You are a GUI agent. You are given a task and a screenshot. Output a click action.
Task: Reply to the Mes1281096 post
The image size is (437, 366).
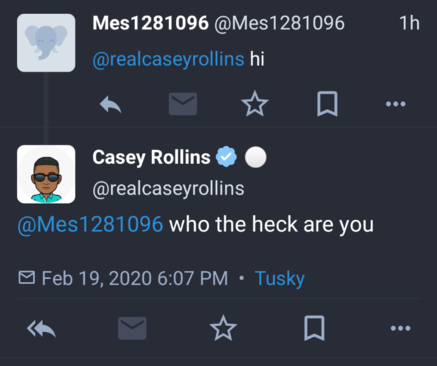click(x=111, y=104)
